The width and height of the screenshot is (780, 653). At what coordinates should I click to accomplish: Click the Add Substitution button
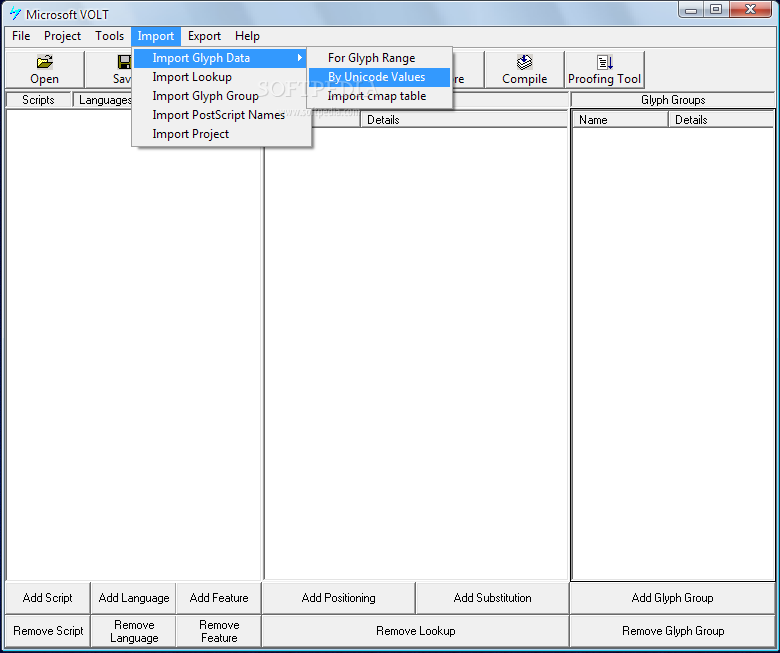click(492, 598)
